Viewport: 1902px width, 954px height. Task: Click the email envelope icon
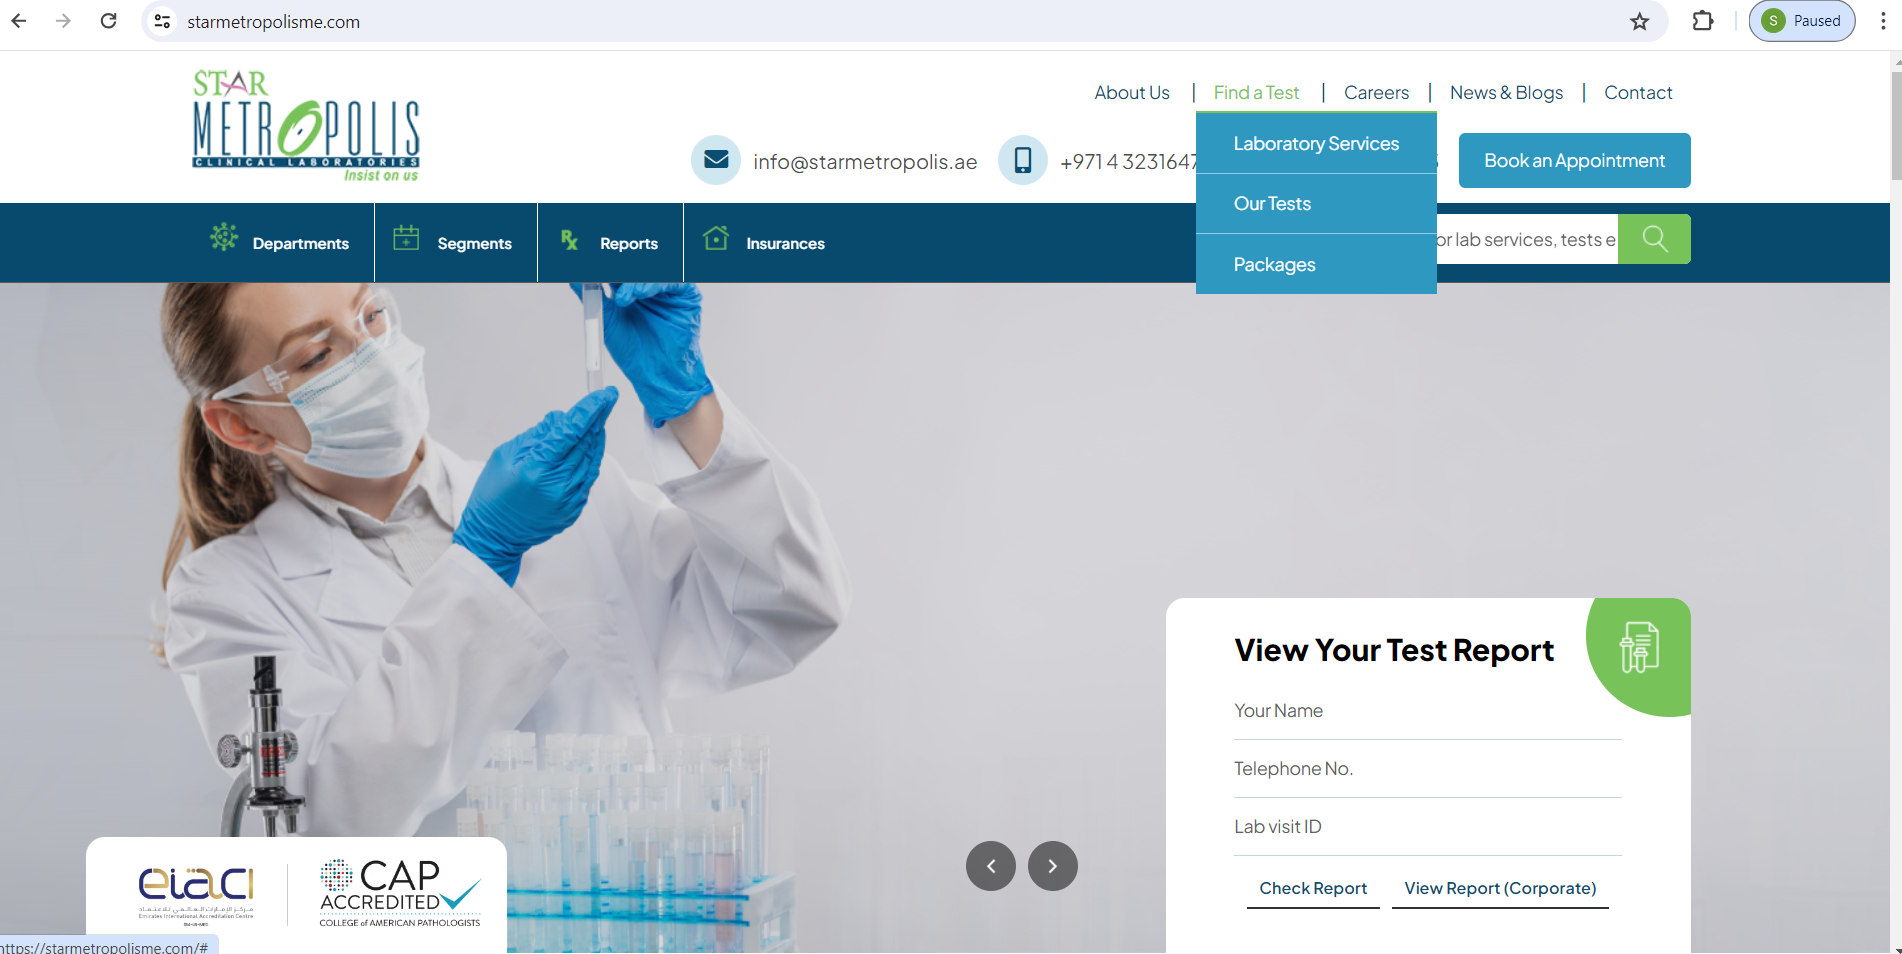(x=716, y=160)
